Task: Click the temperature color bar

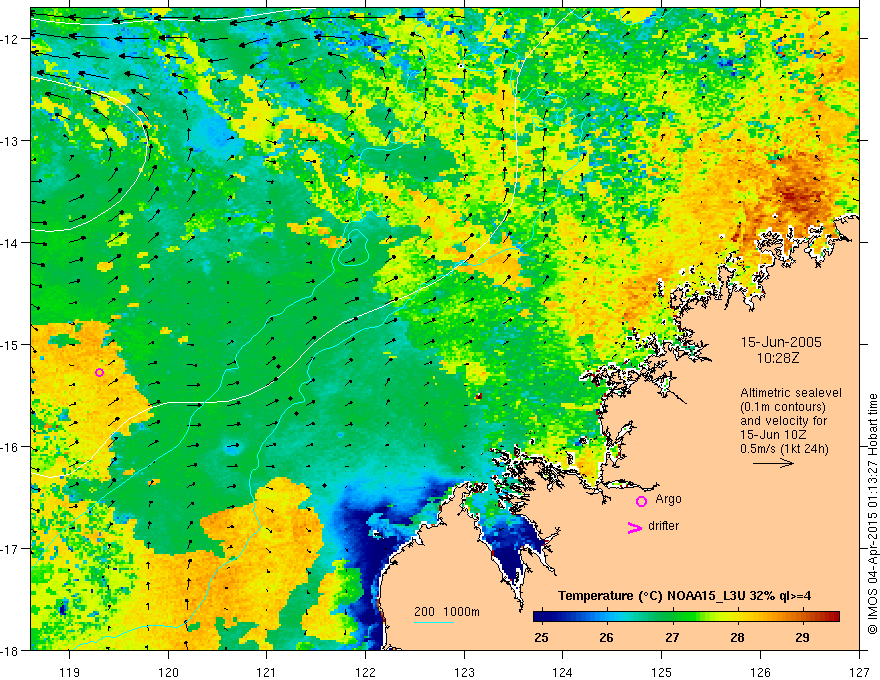Action: [x=686, y=616]
